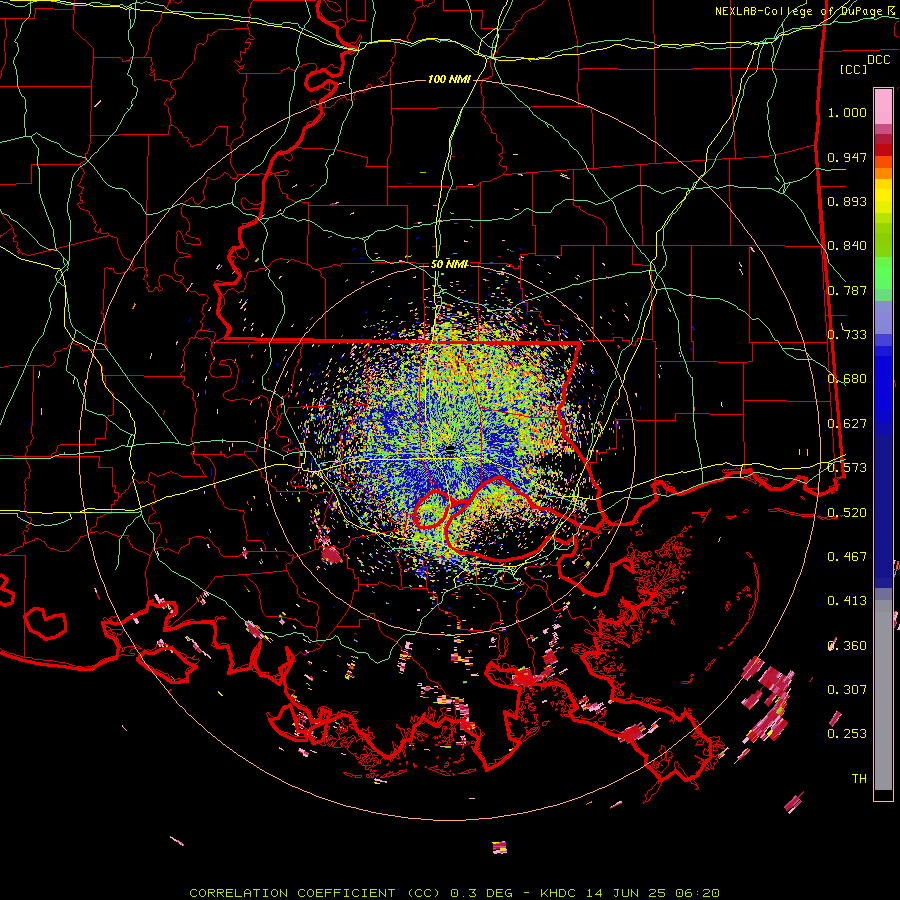Click the 0.733 scale value
Screen dimensions: 900x900
pos(847,335)
